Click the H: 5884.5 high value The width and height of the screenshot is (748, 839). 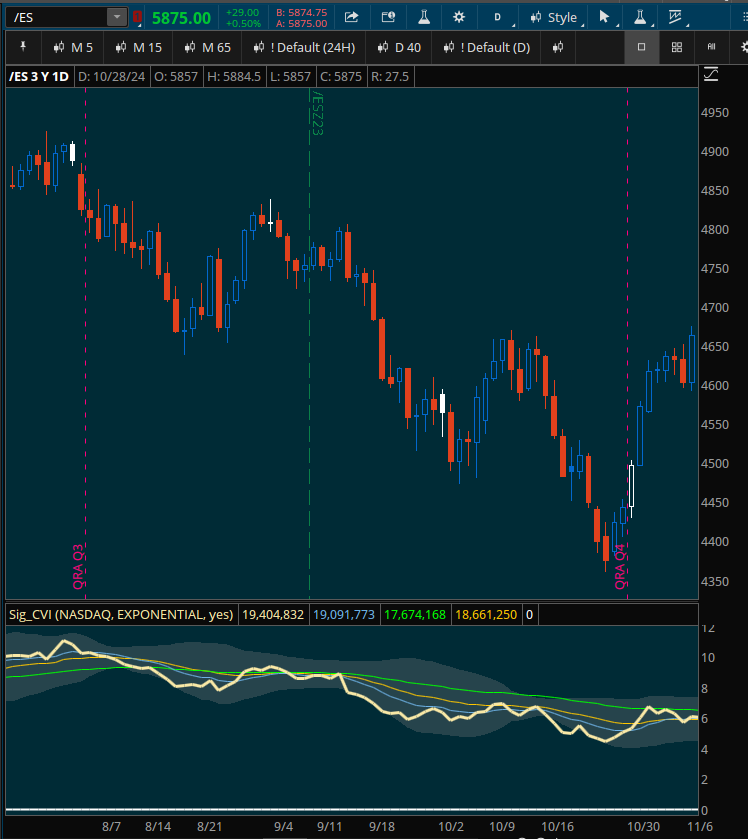(234, 77)
